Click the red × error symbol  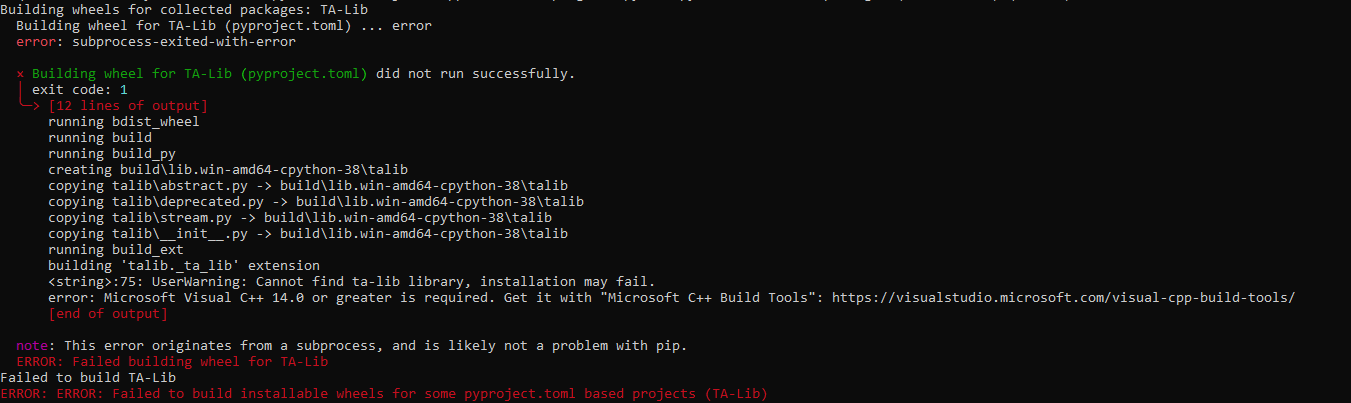point(21,74)
